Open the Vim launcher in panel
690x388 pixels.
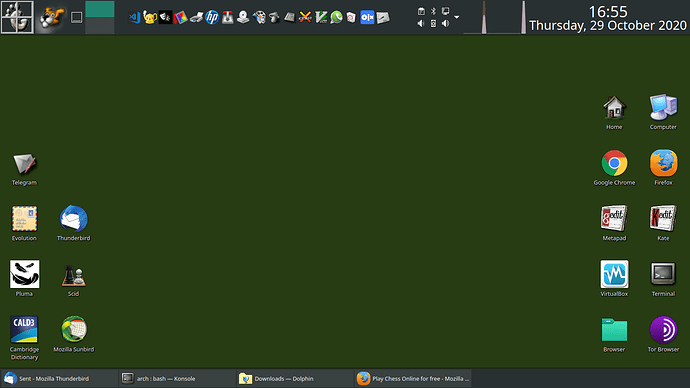321,18
